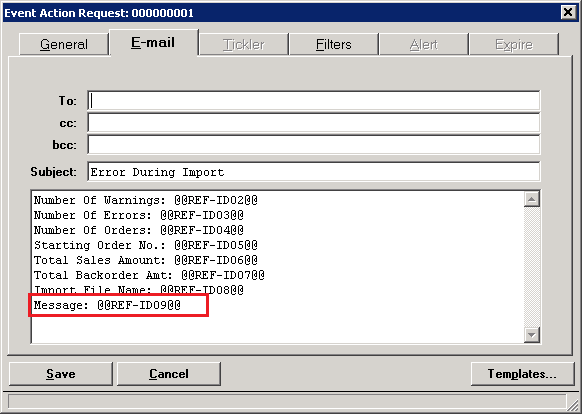The width and height of the screenshot is (582, 414).
Task: Click into the bcc input field
Action: click(x=314, y=144)
